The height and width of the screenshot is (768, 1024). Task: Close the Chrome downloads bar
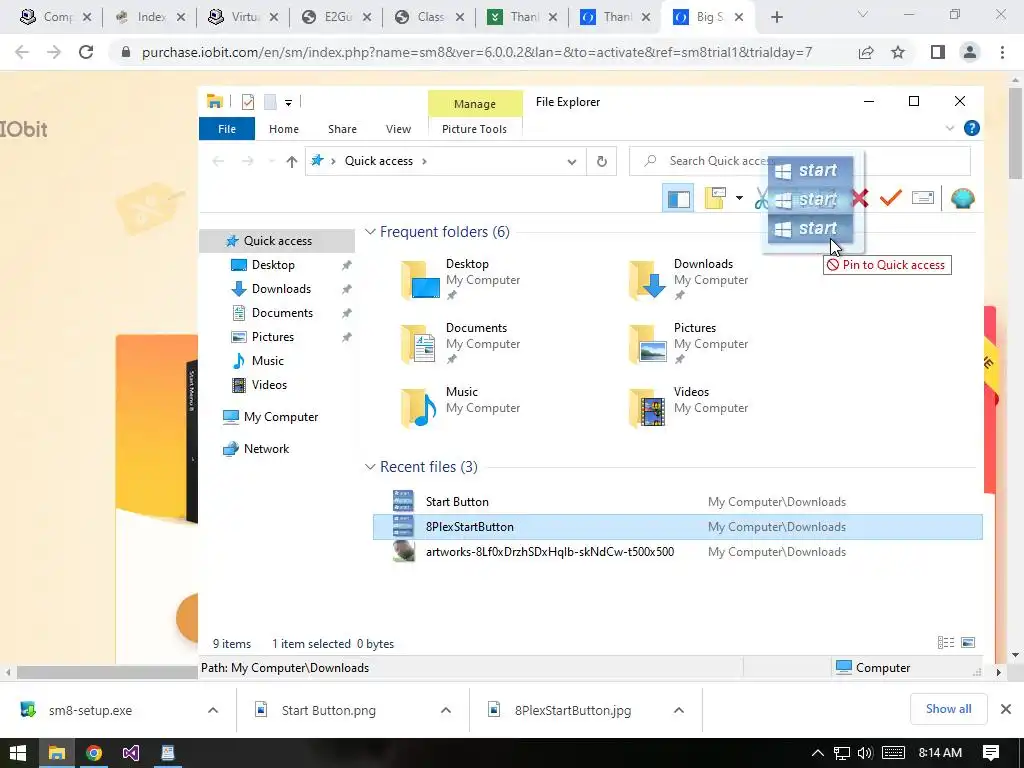1006,709
